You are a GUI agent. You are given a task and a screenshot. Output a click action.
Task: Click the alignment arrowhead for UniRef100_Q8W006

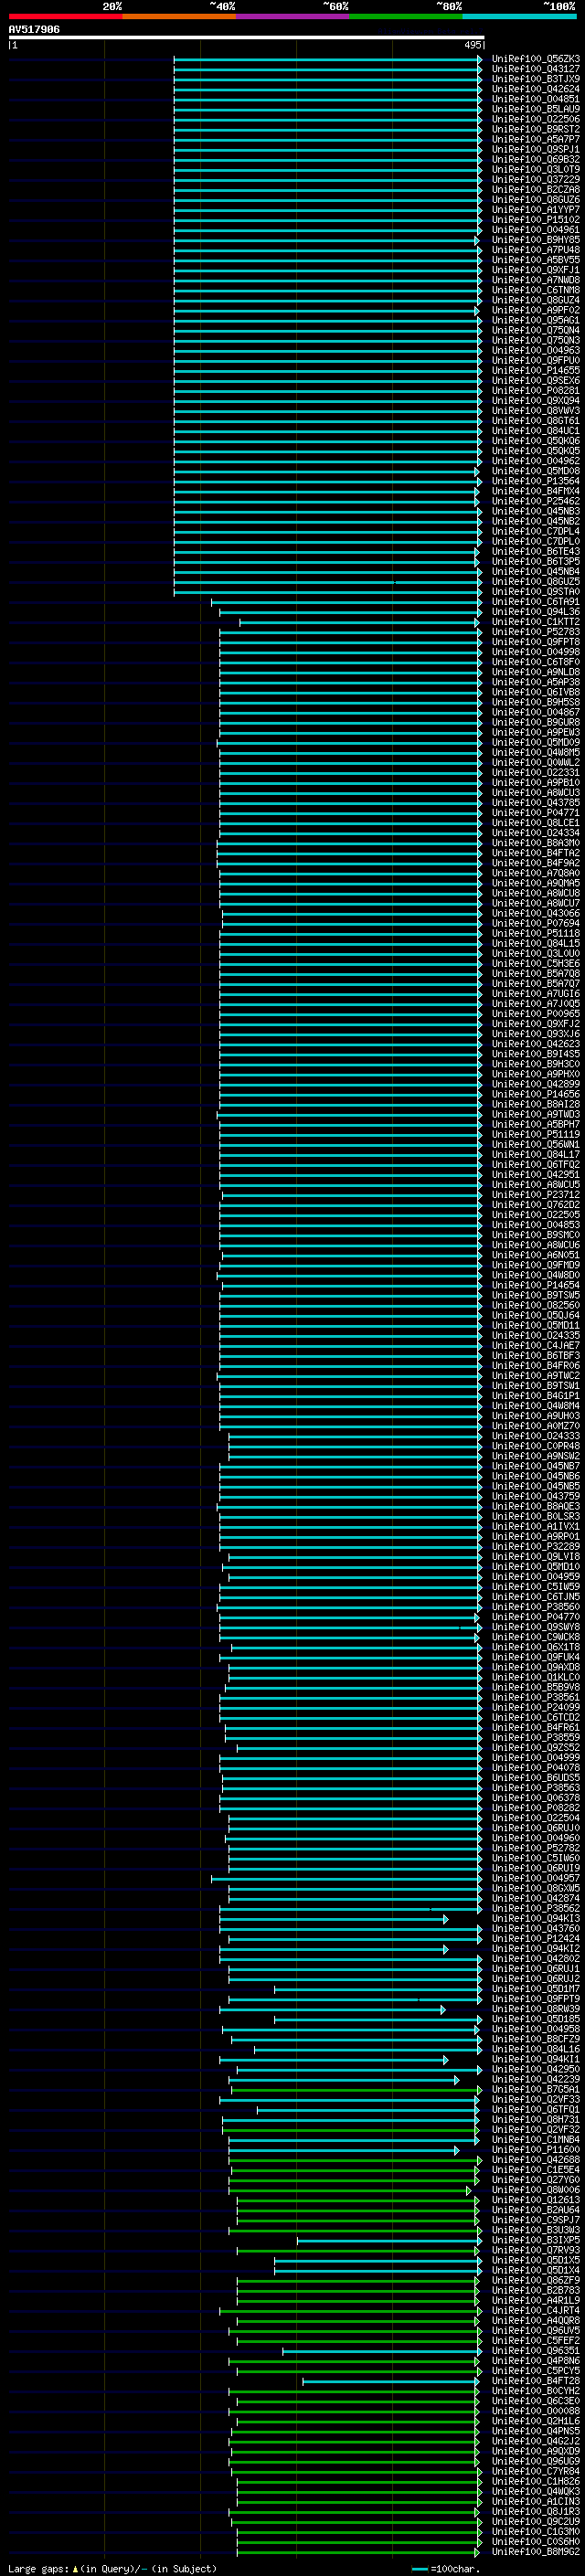click(x=468, y=2190)
